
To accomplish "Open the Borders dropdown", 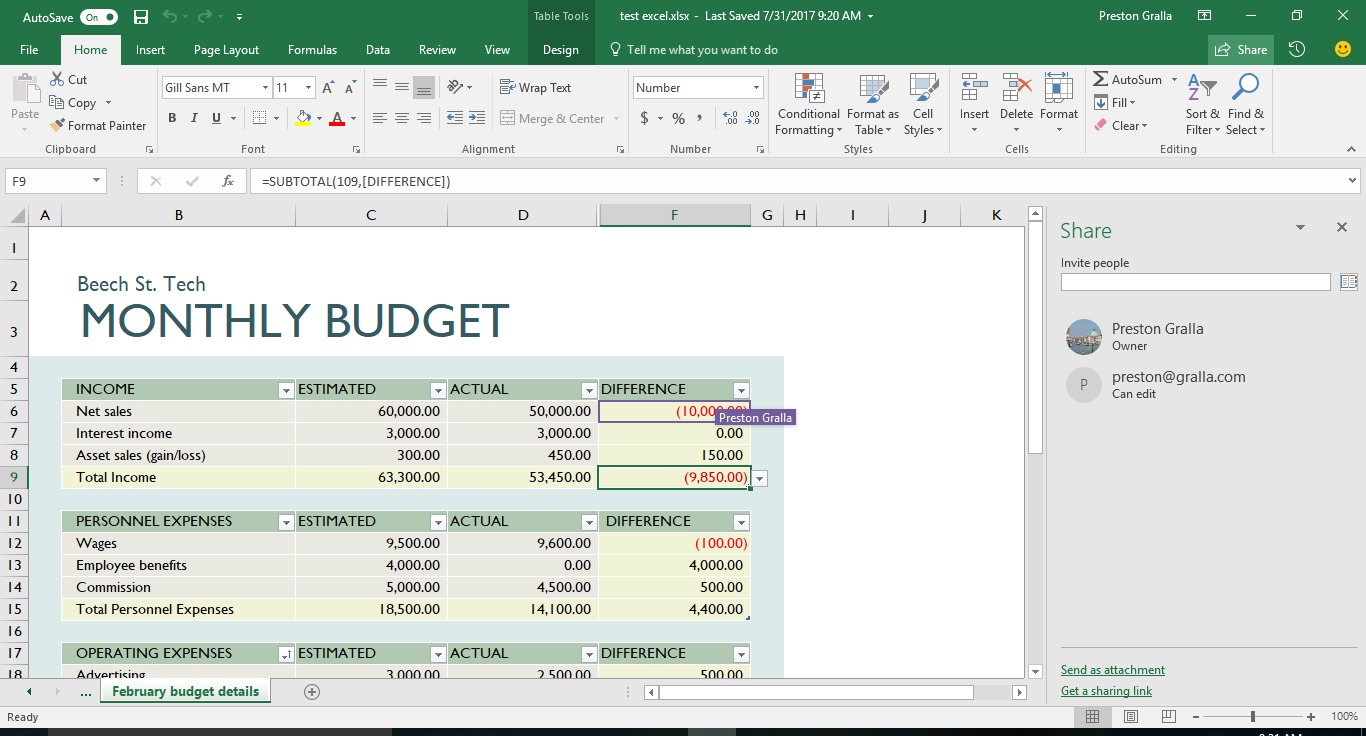I will (277, 118).
